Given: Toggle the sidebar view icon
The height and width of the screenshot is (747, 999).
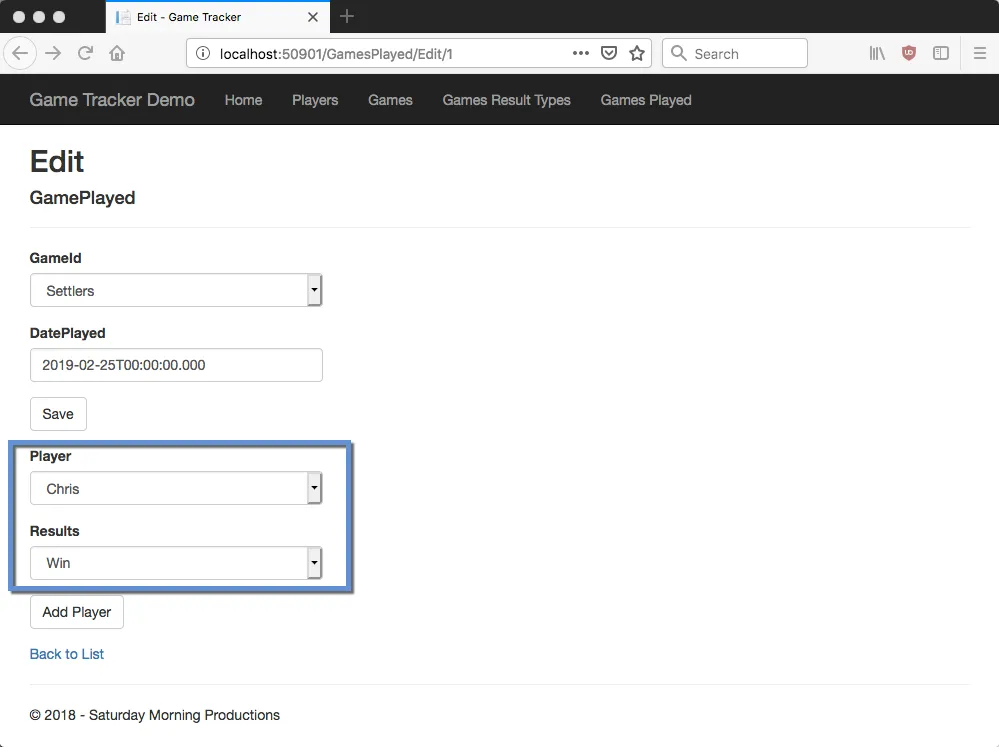Looking at the screenshot, I should (941, 53).
